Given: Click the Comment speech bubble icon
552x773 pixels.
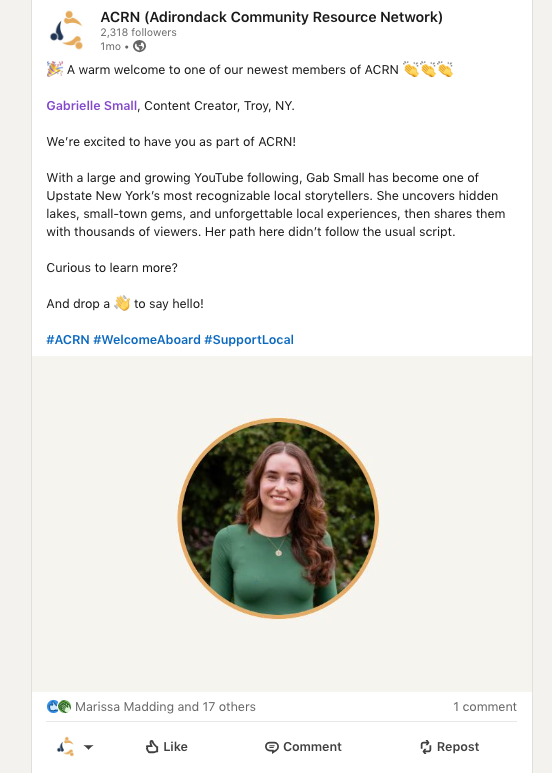Looking at the screenshot, I should click(x=272, y=747).
